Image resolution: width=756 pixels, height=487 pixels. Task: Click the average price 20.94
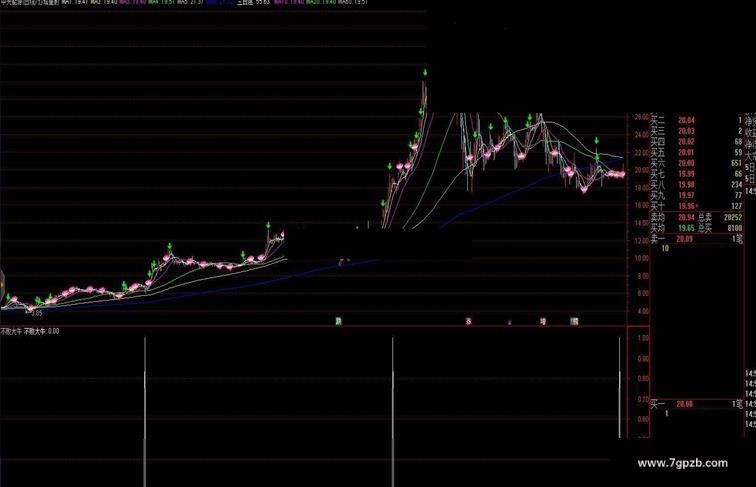pyautogui.click(x=686, y=217)
